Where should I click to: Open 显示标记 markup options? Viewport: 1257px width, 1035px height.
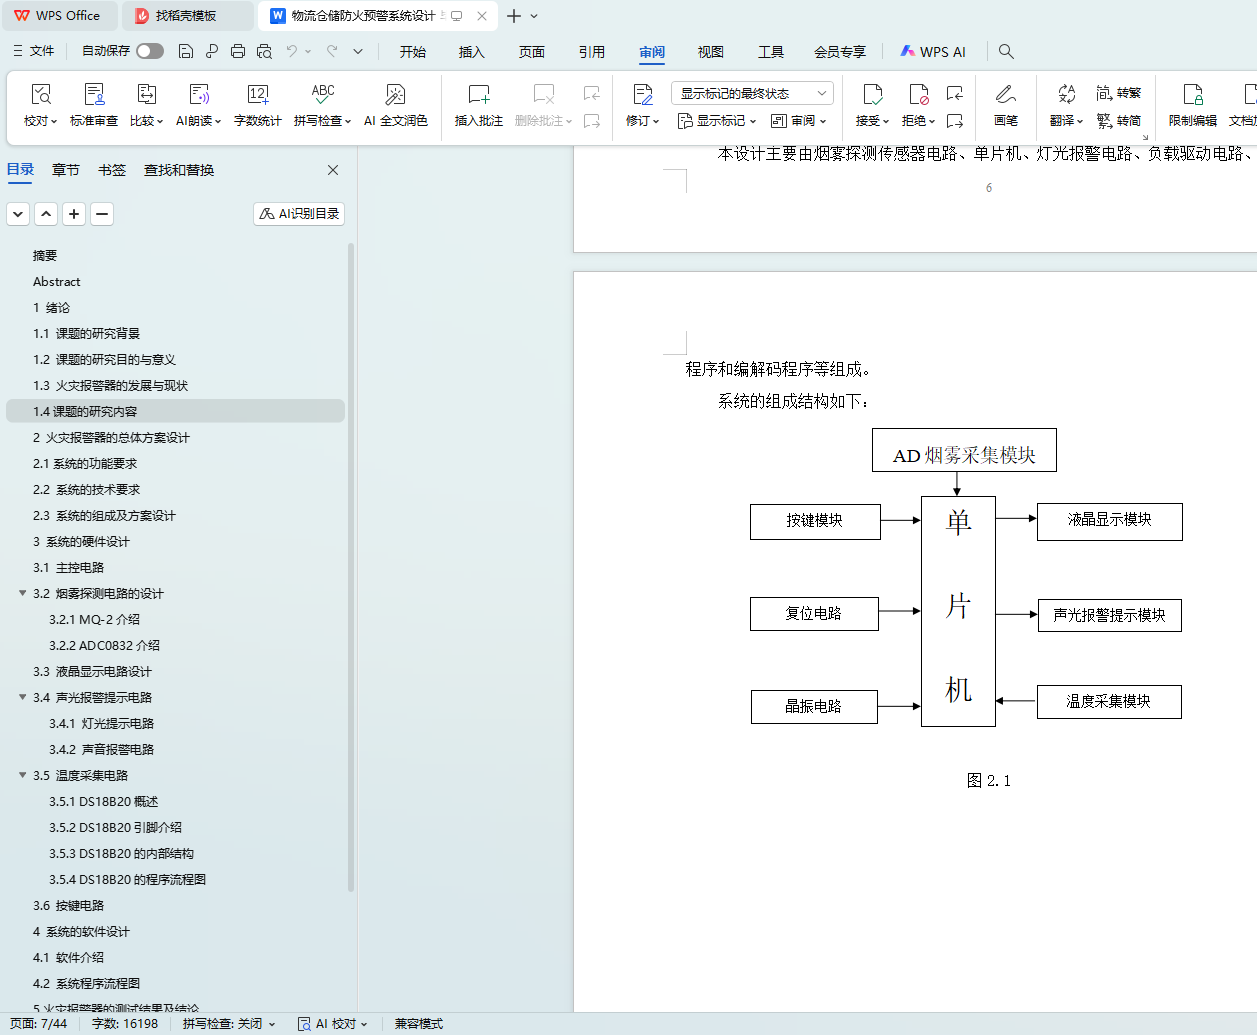point(717,121)
